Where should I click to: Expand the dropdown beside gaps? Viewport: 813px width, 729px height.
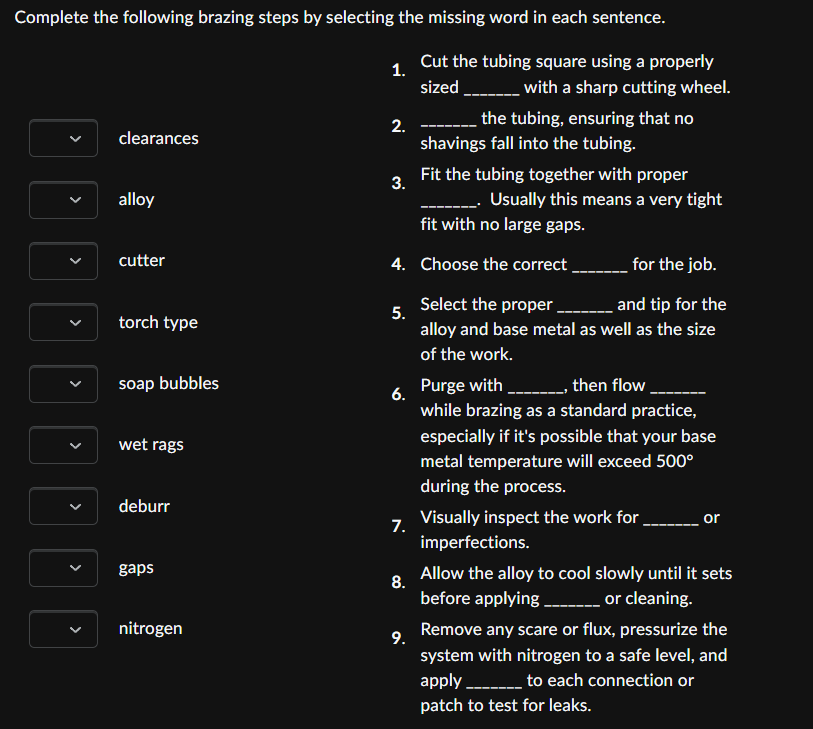pyautogui.click(x=63, y=567)
